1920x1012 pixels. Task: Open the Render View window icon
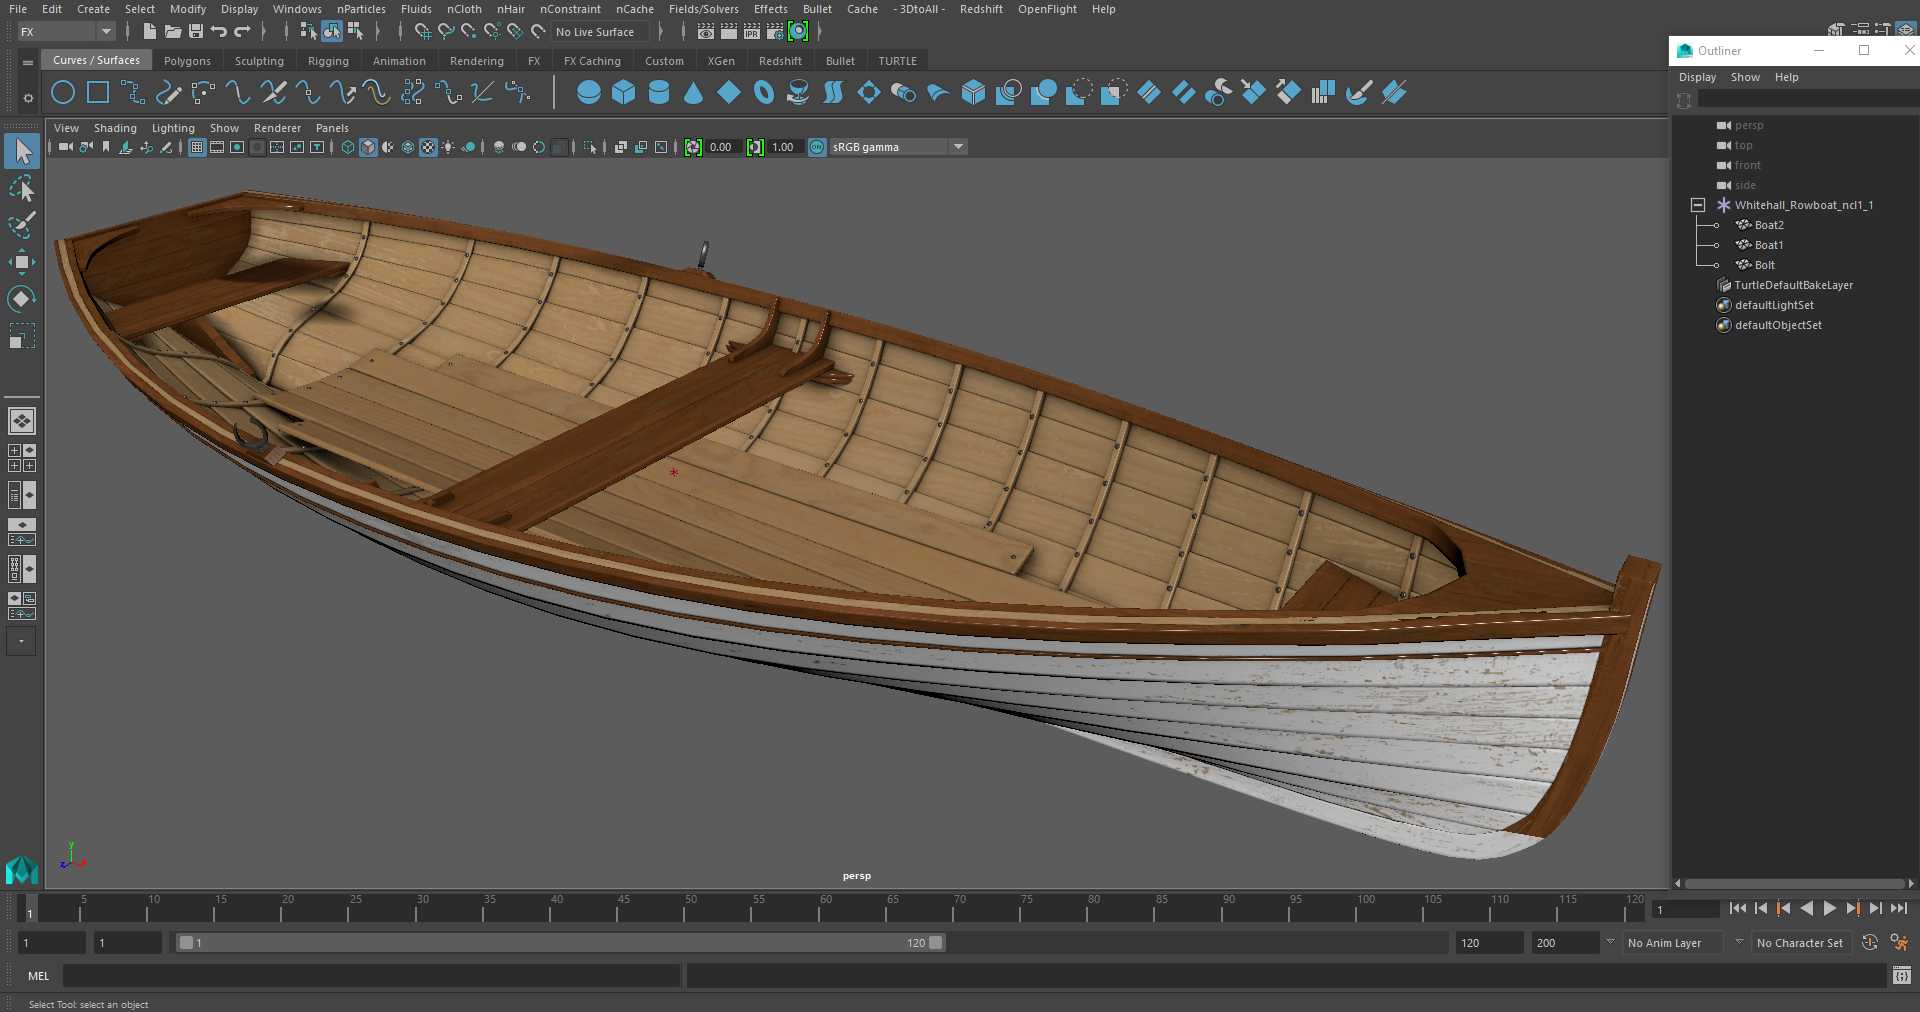click(x=706, y=32)
